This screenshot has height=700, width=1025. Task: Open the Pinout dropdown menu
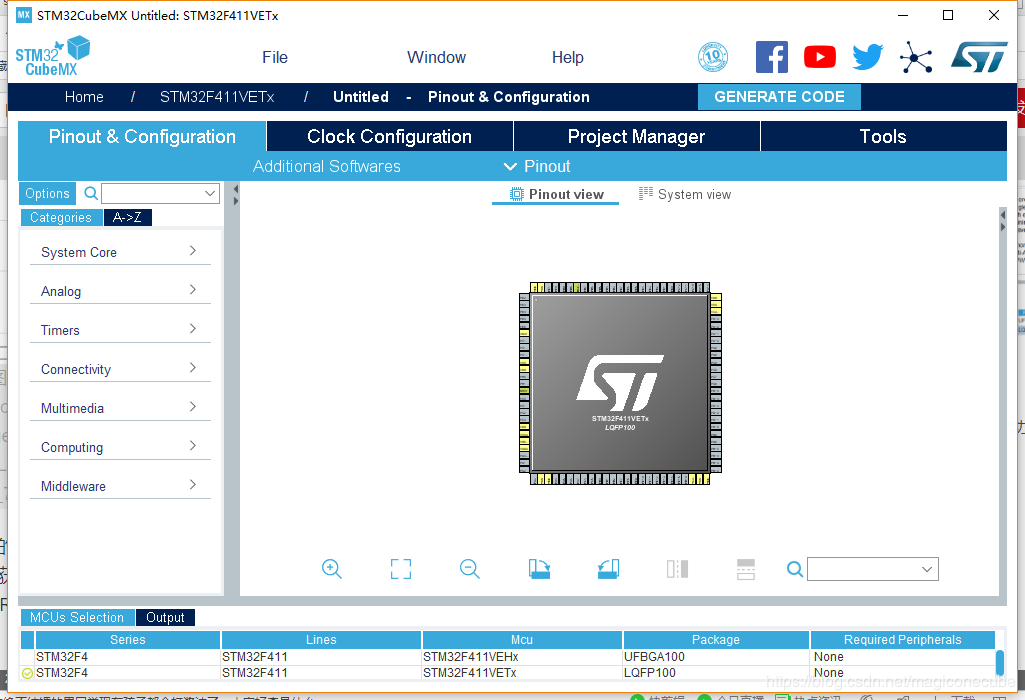(x=537, y=167)
